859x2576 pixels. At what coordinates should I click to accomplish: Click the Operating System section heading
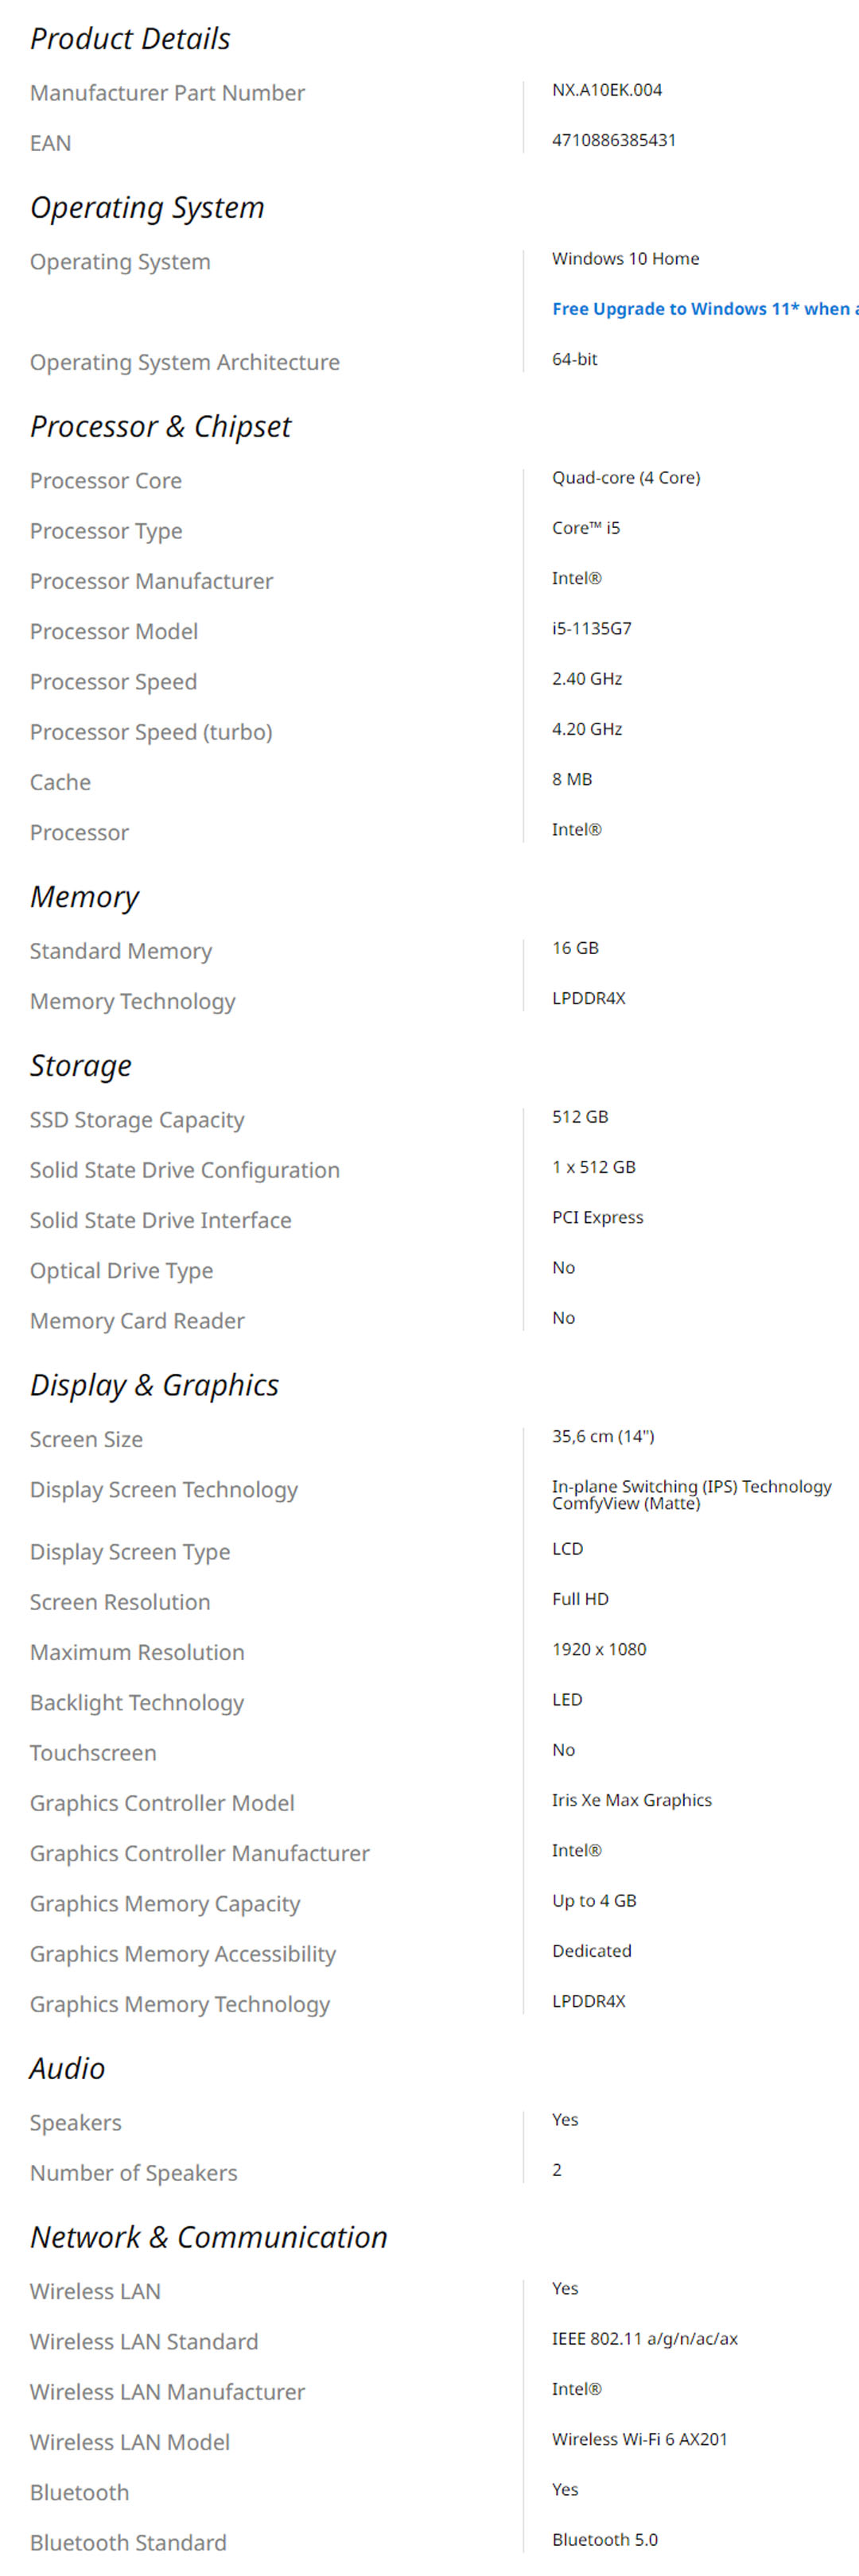click(x=147, y=208)
